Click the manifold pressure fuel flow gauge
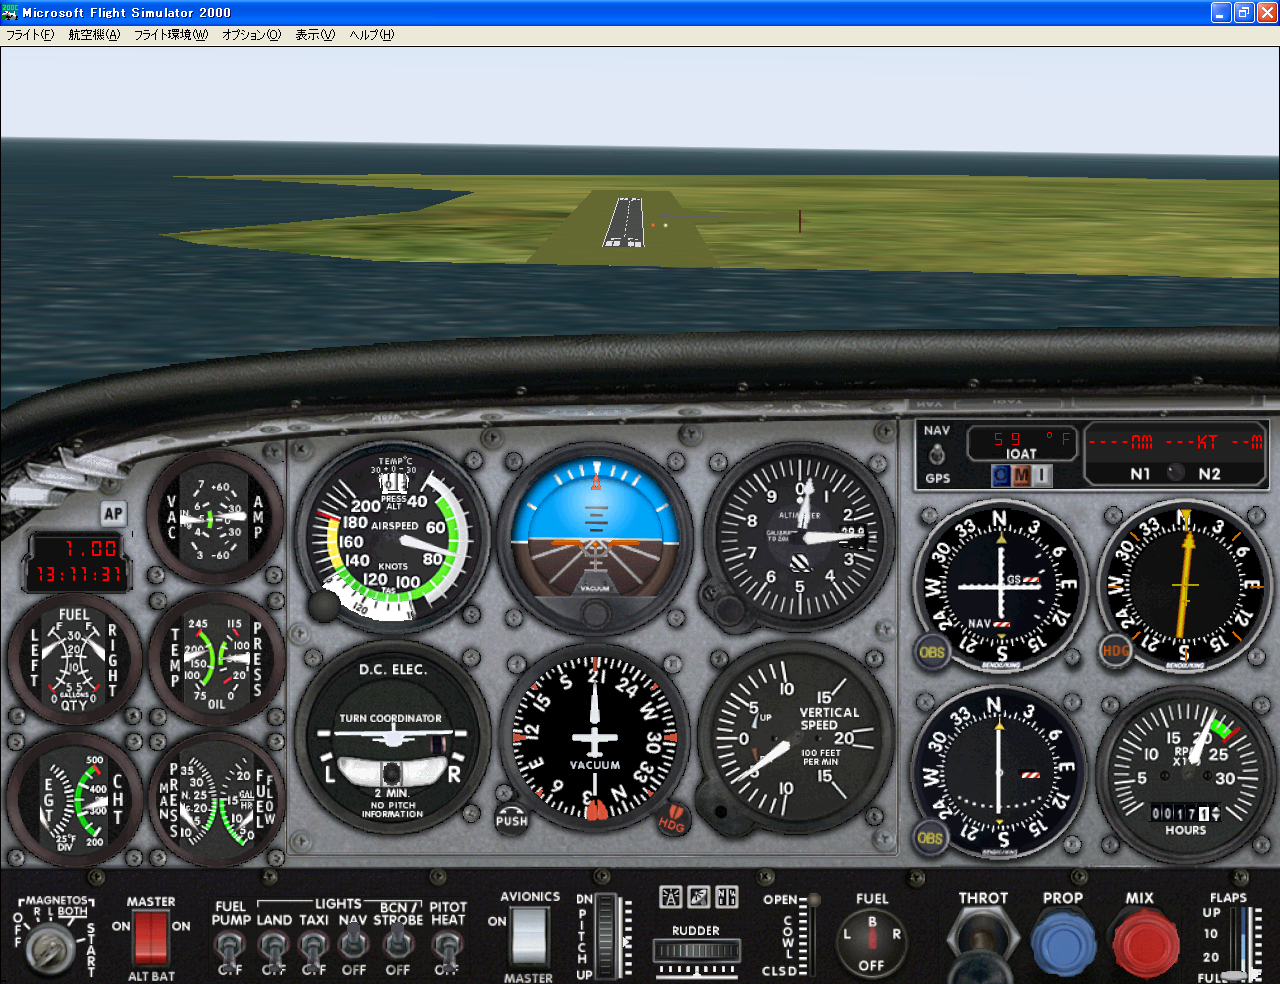 point(215,801)
